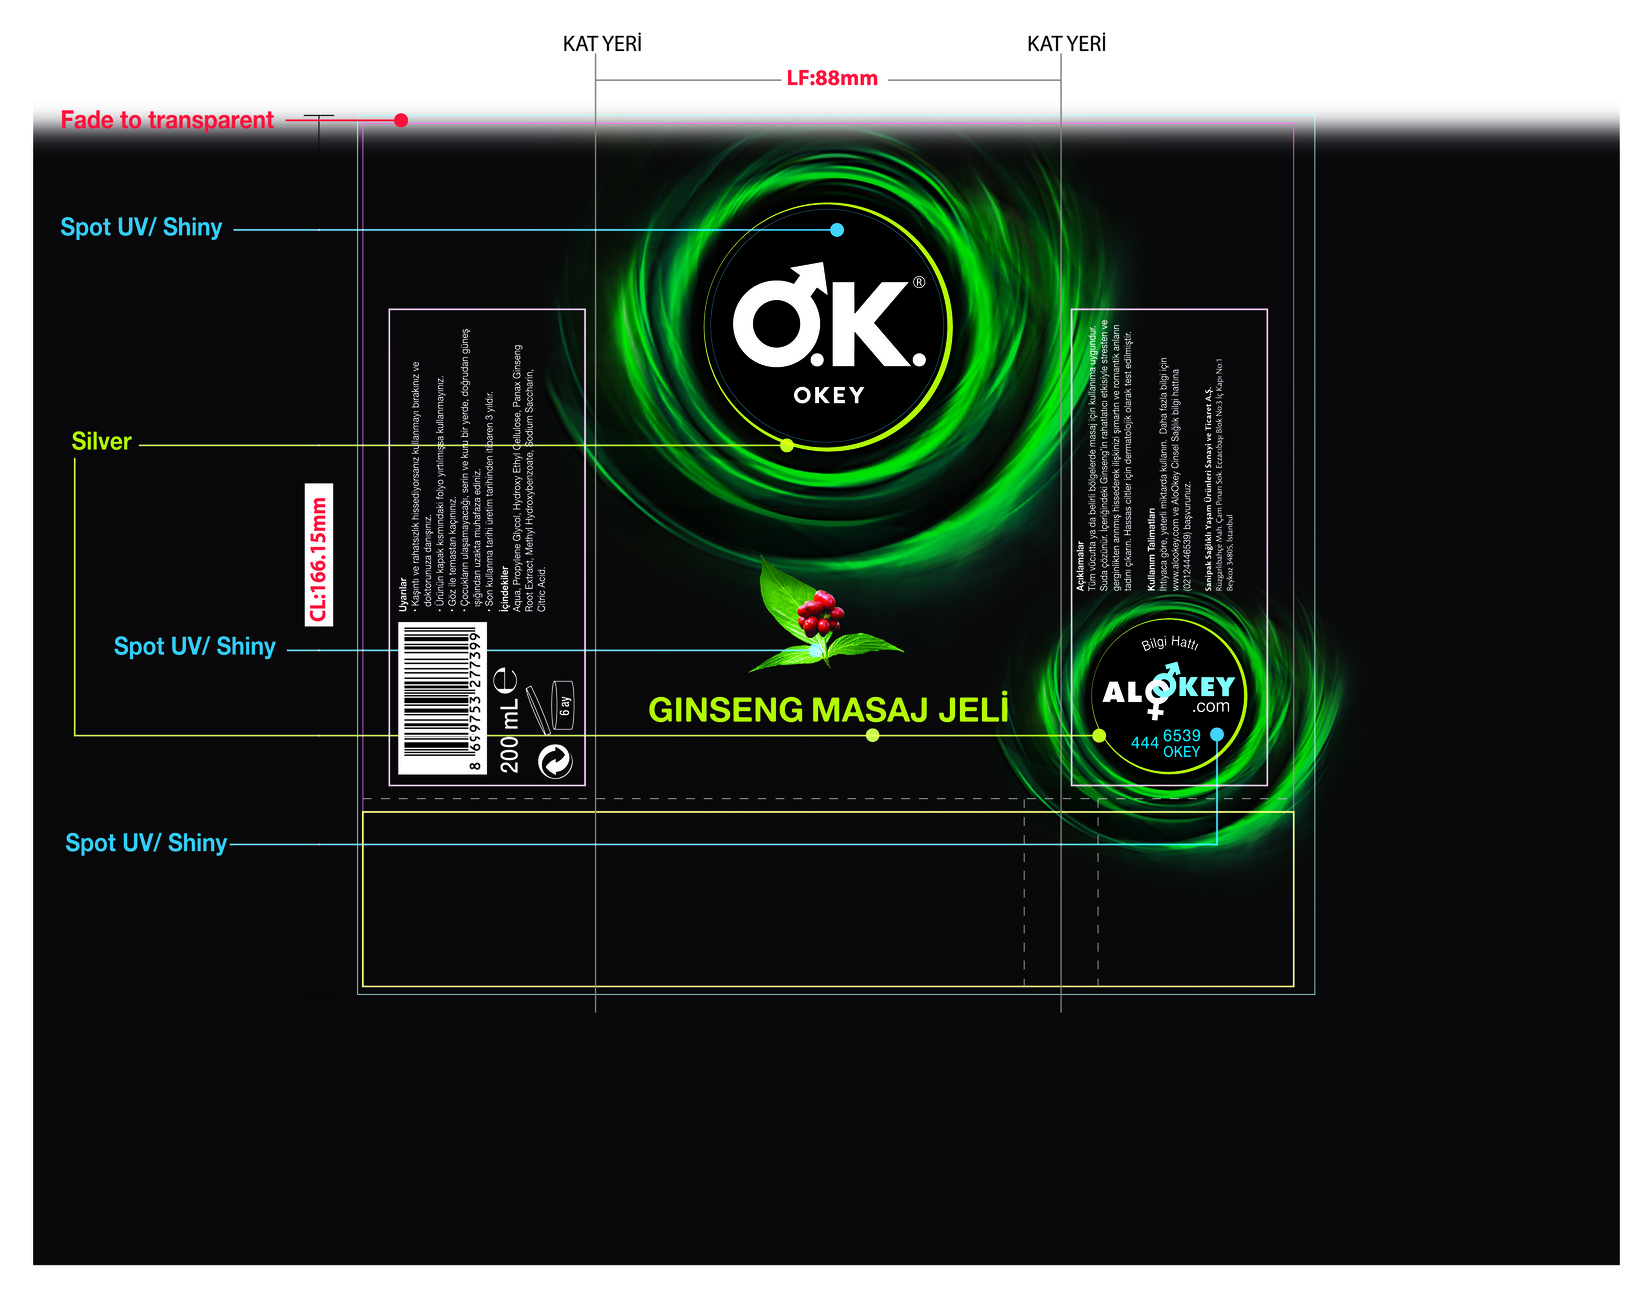Click the light blue dot on the ginseng leaf
Screen dimensions: 1650x1291
point(816,650)
